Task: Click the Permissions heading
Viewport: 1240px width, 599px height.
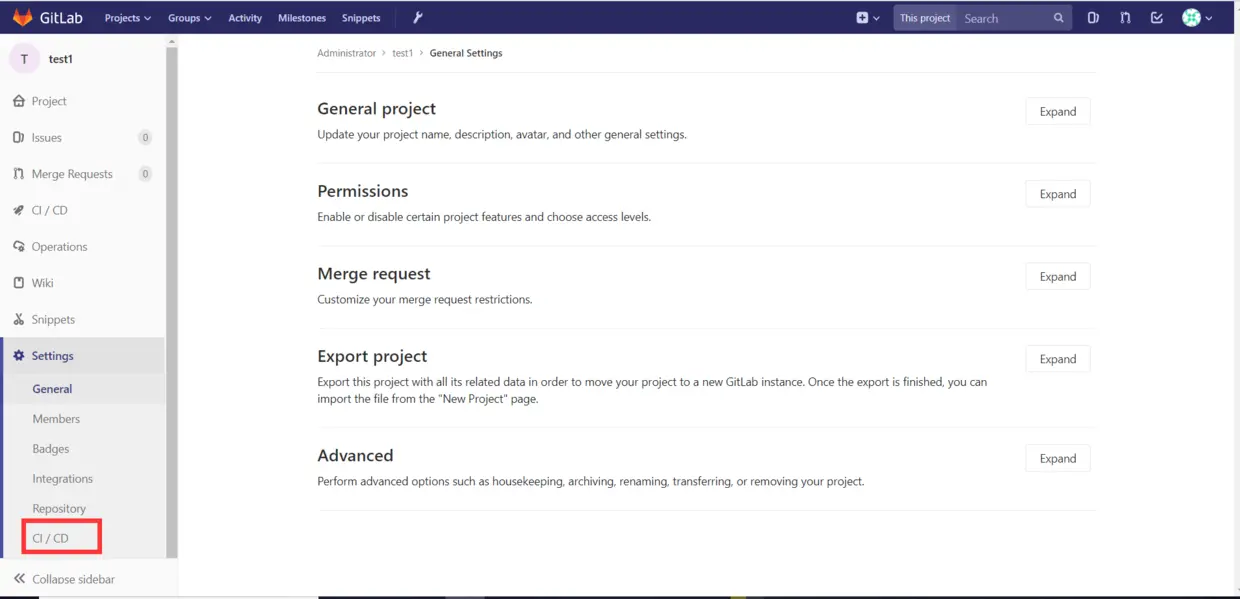Action: (x=363, y=191)
